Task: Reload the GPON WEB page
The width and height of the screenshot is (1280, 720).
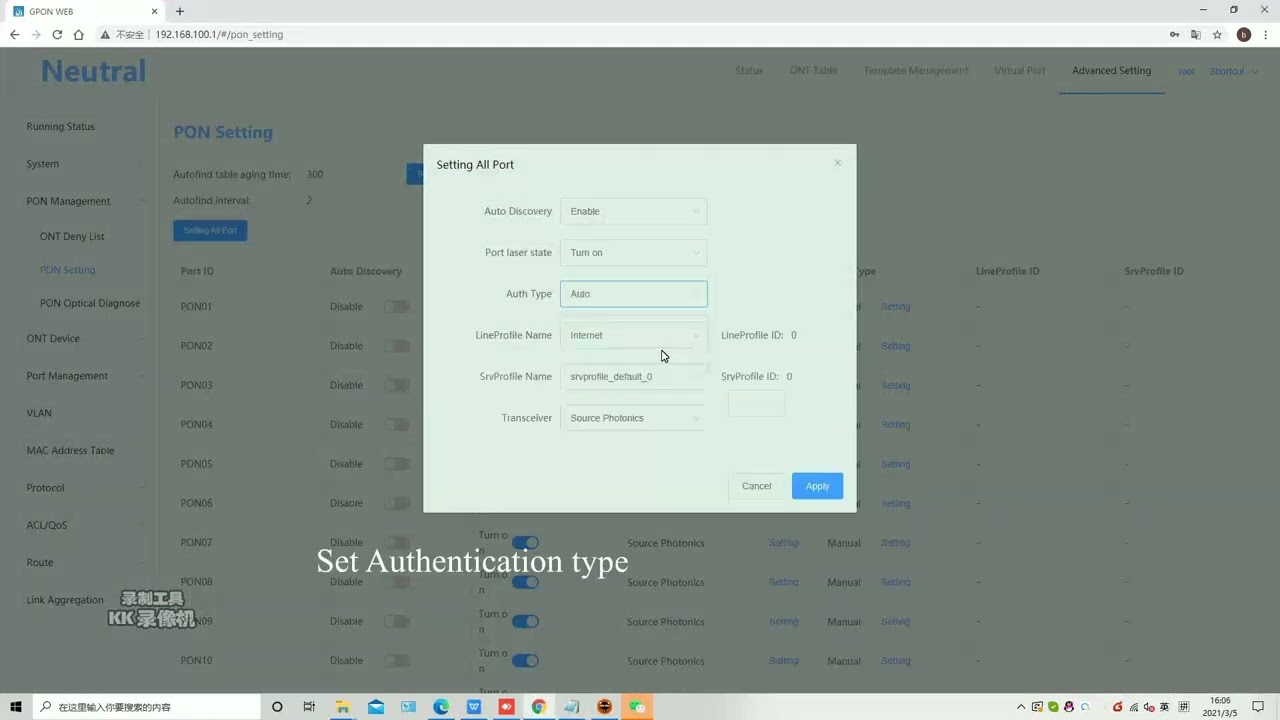Action: [x=57, y=34]
